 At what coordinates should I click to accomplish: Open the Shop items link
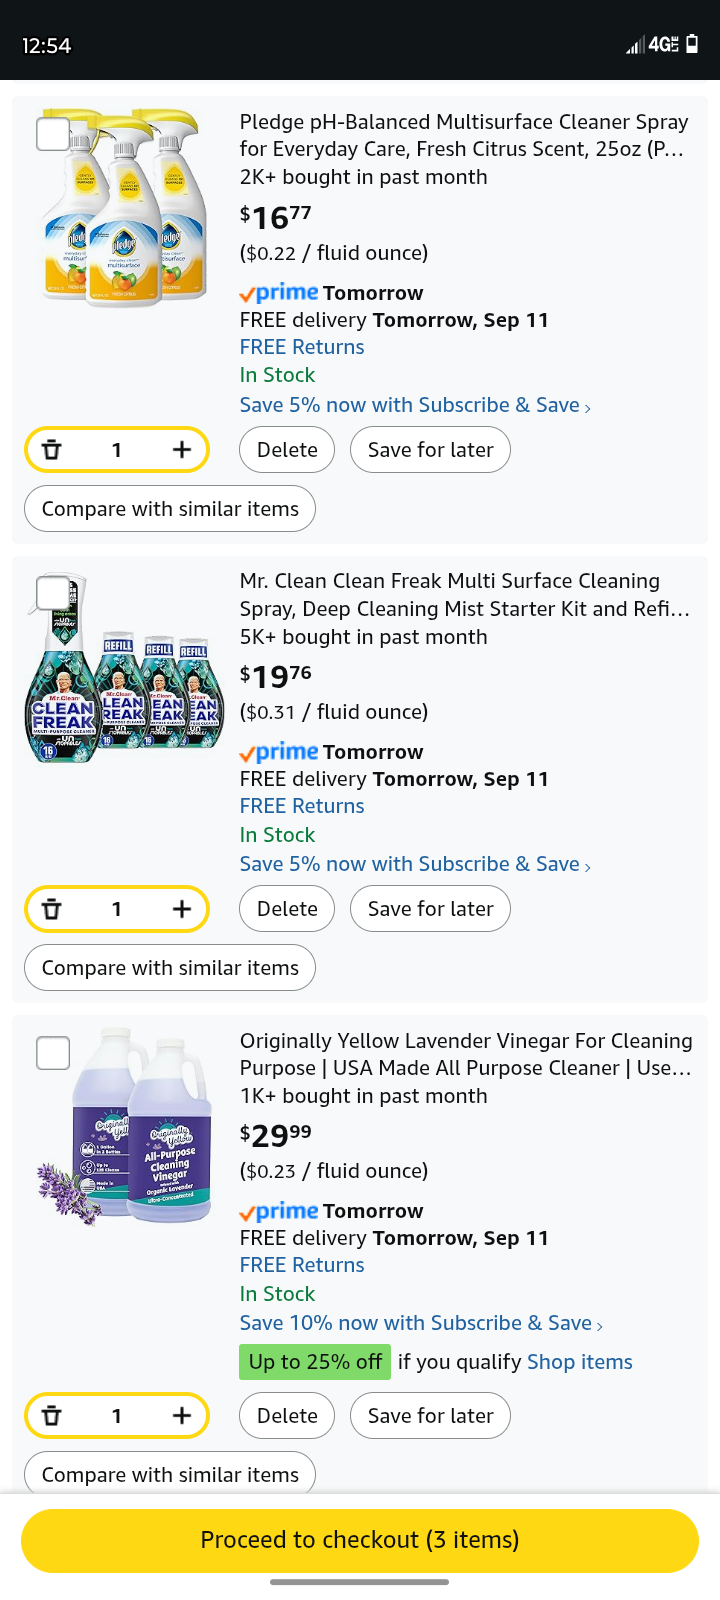(x=580, y=1362)
